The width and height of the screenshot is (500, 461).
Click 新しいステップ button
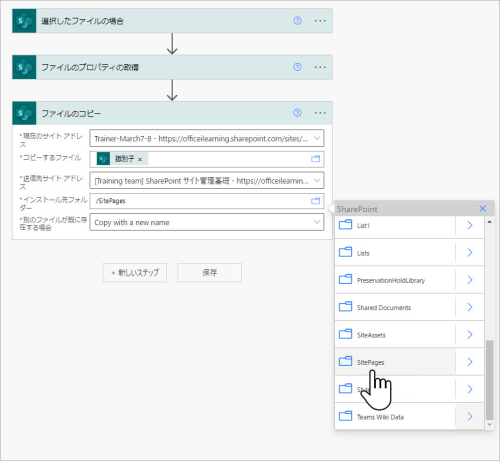pos(135,273)
